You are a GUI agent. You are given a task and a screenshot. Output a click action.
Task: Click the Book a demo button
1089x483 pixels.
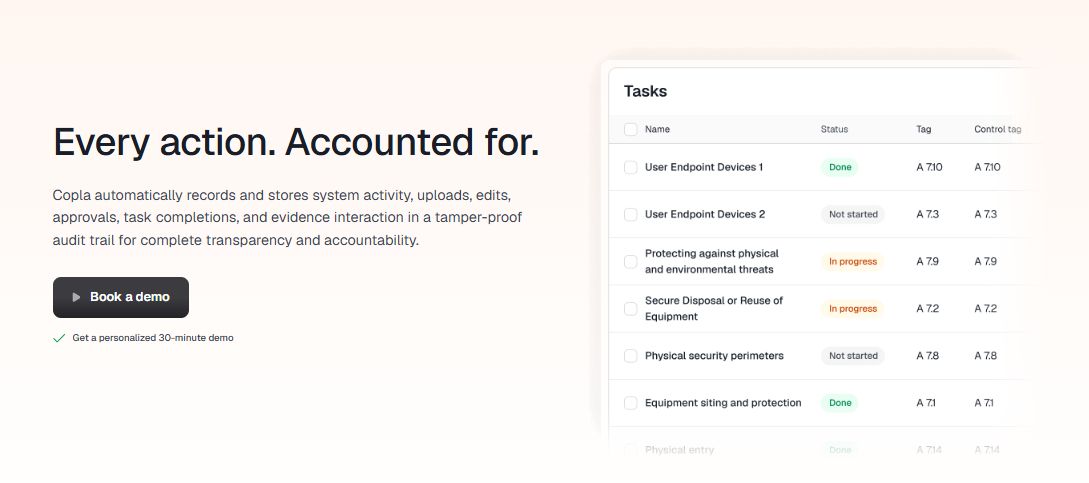(x=121, y=297)
